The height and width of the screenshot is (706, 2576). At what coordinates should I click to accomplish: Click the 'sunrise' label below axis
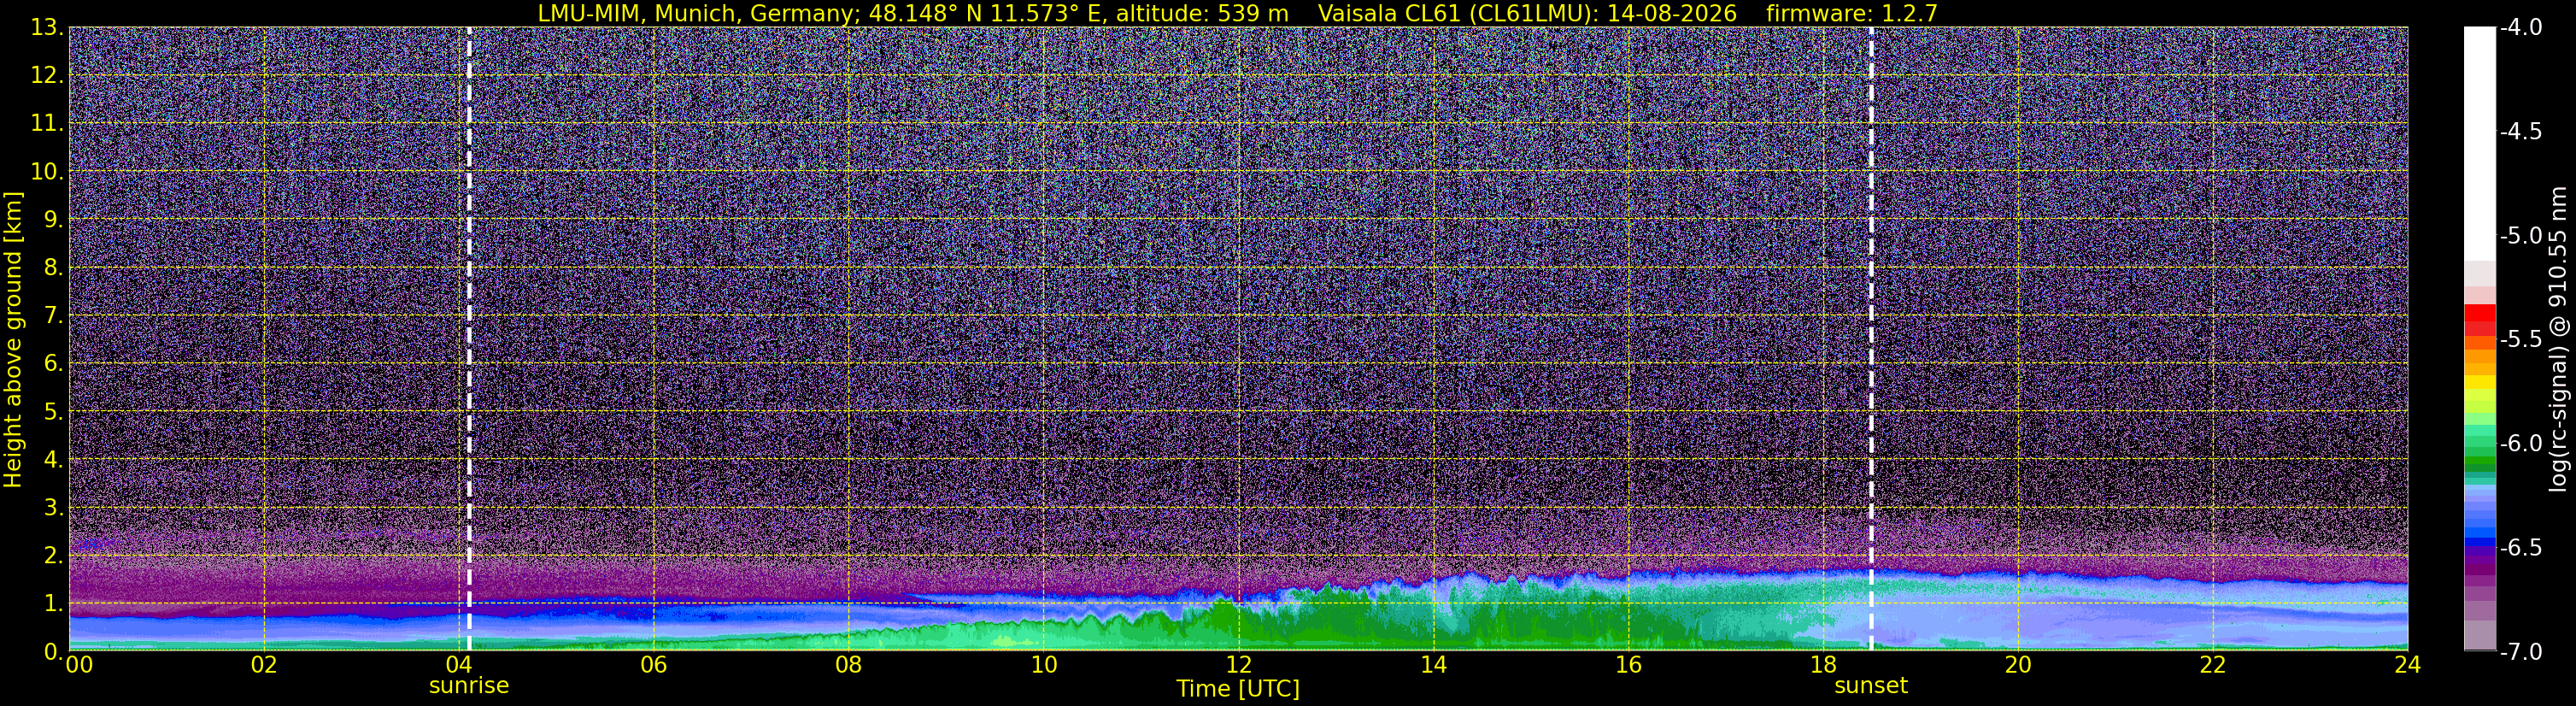coord(469,686)
